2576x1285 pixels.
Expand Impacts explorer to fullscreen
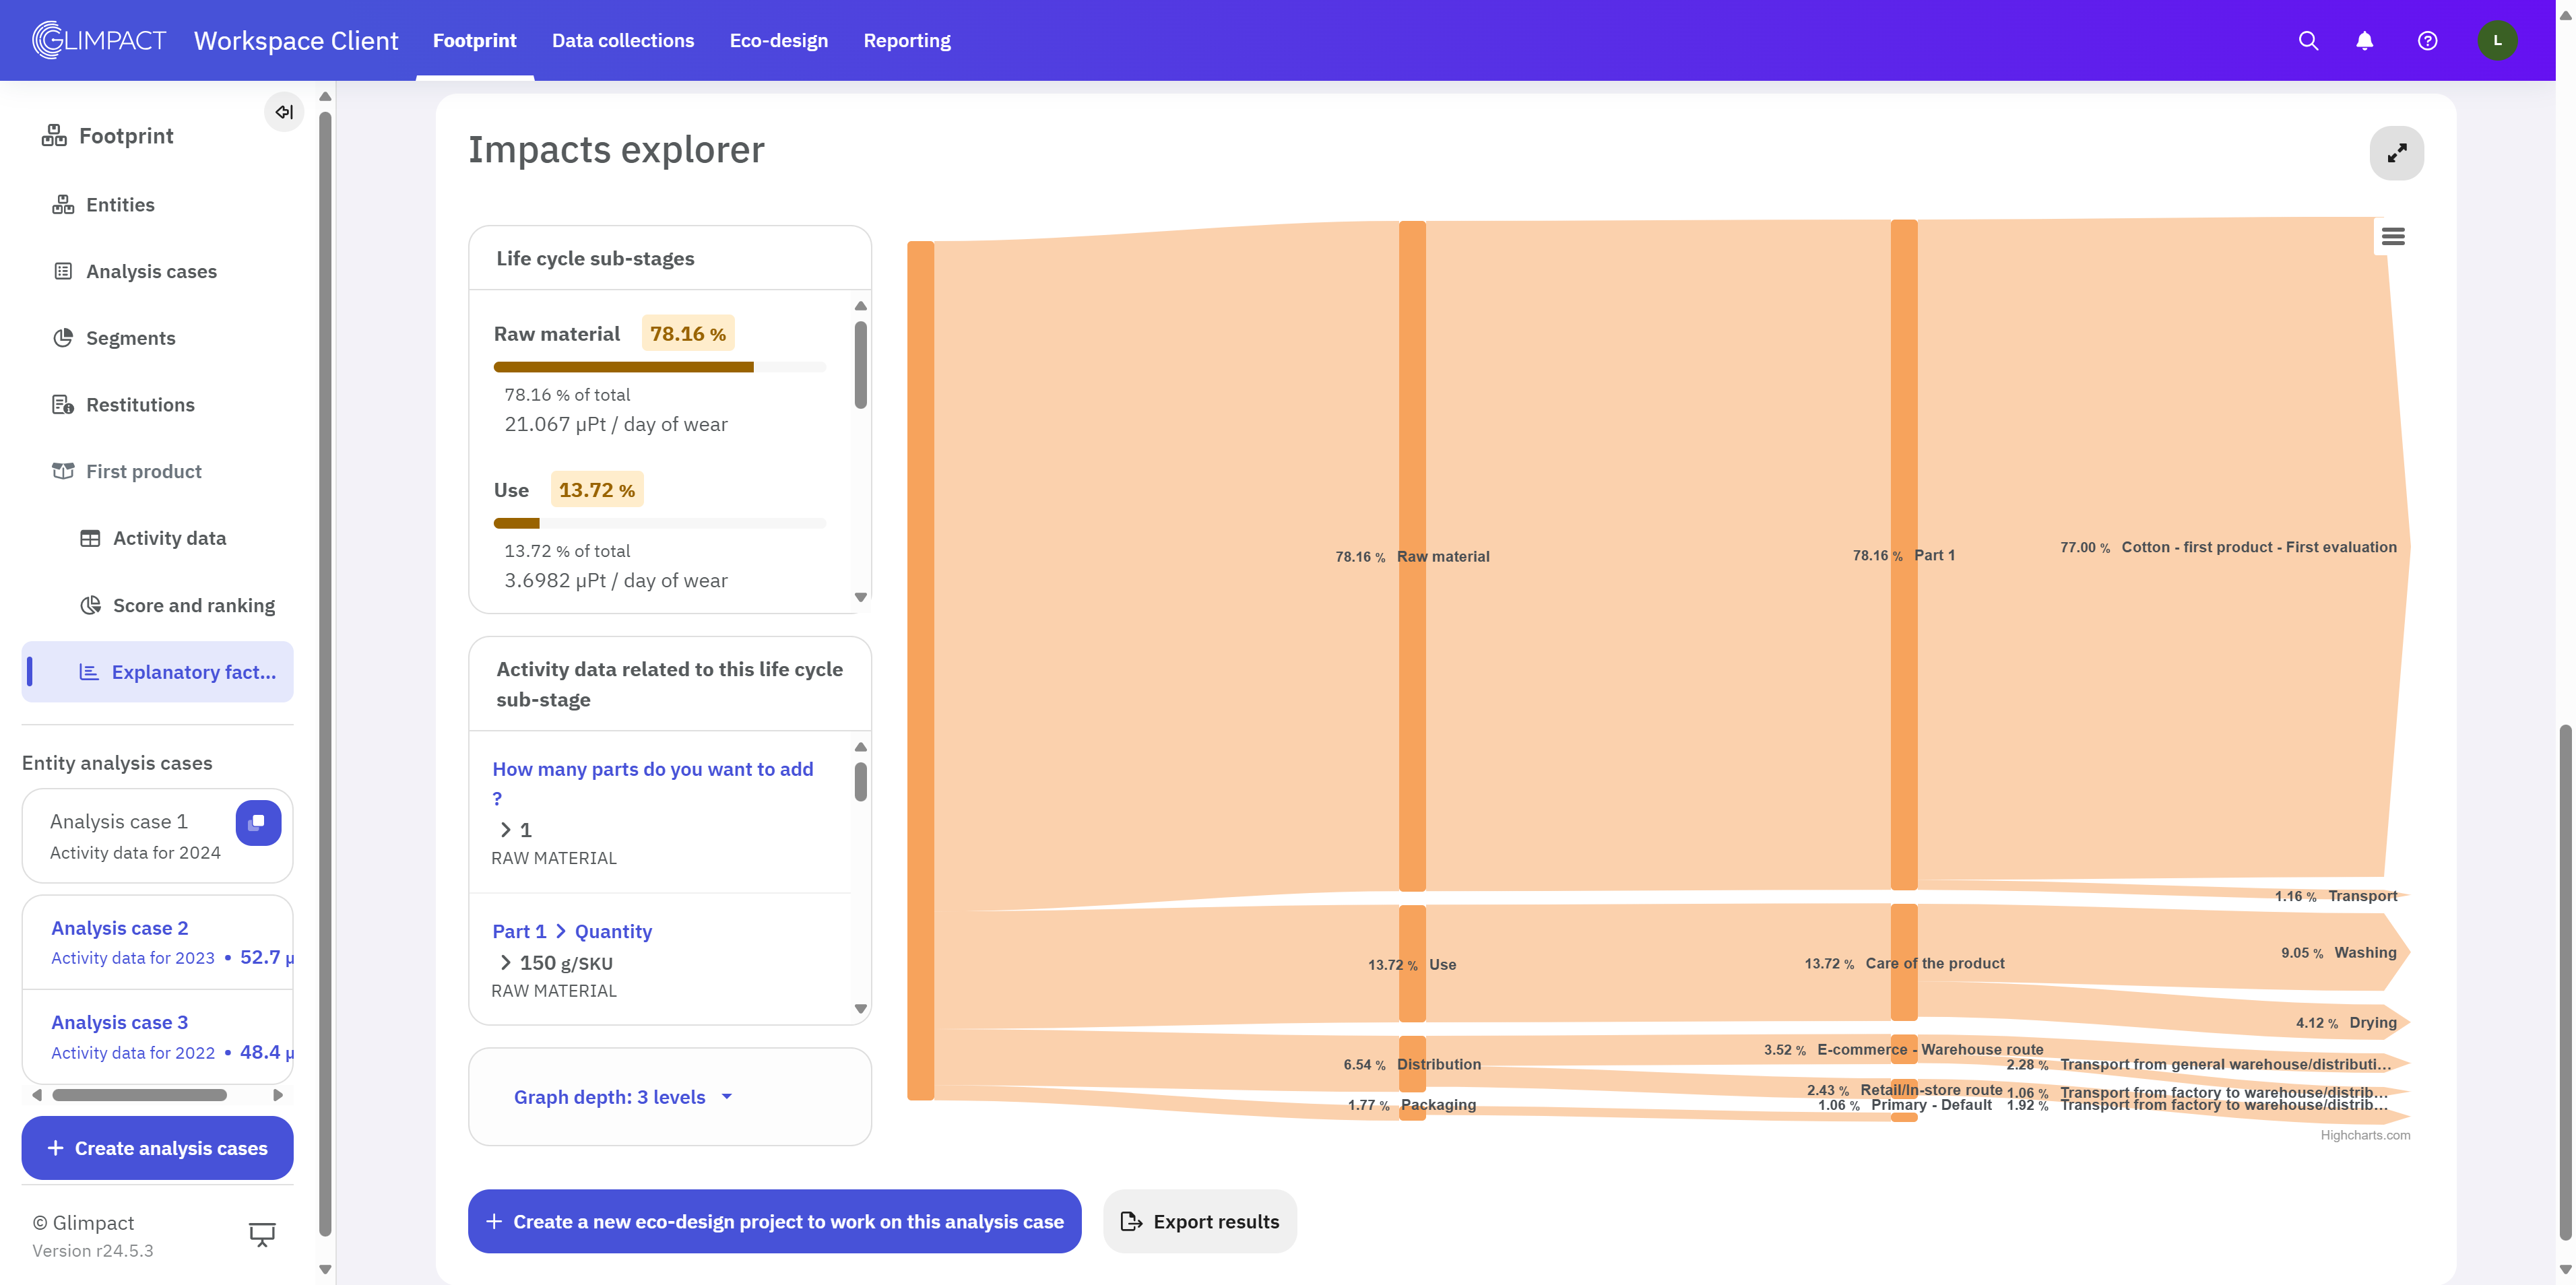click(2396, 153)
